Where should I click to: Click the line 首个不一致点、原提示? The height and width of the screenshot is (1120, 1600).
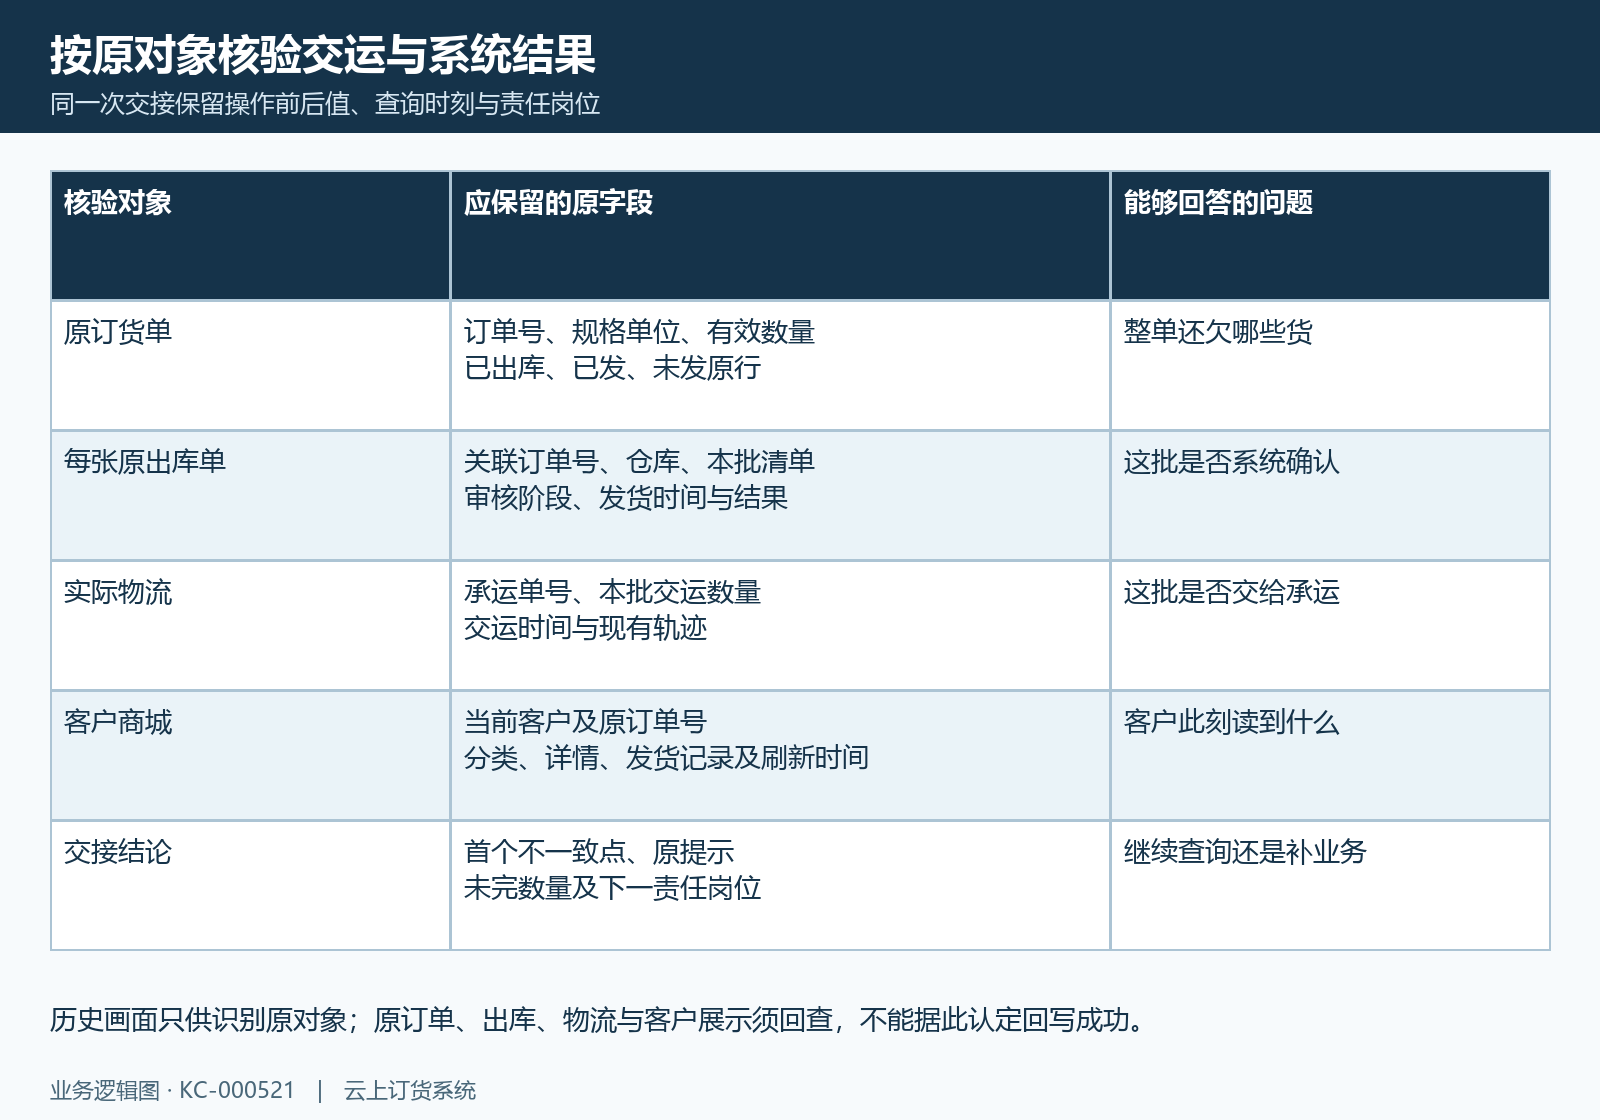coord(598,851)
